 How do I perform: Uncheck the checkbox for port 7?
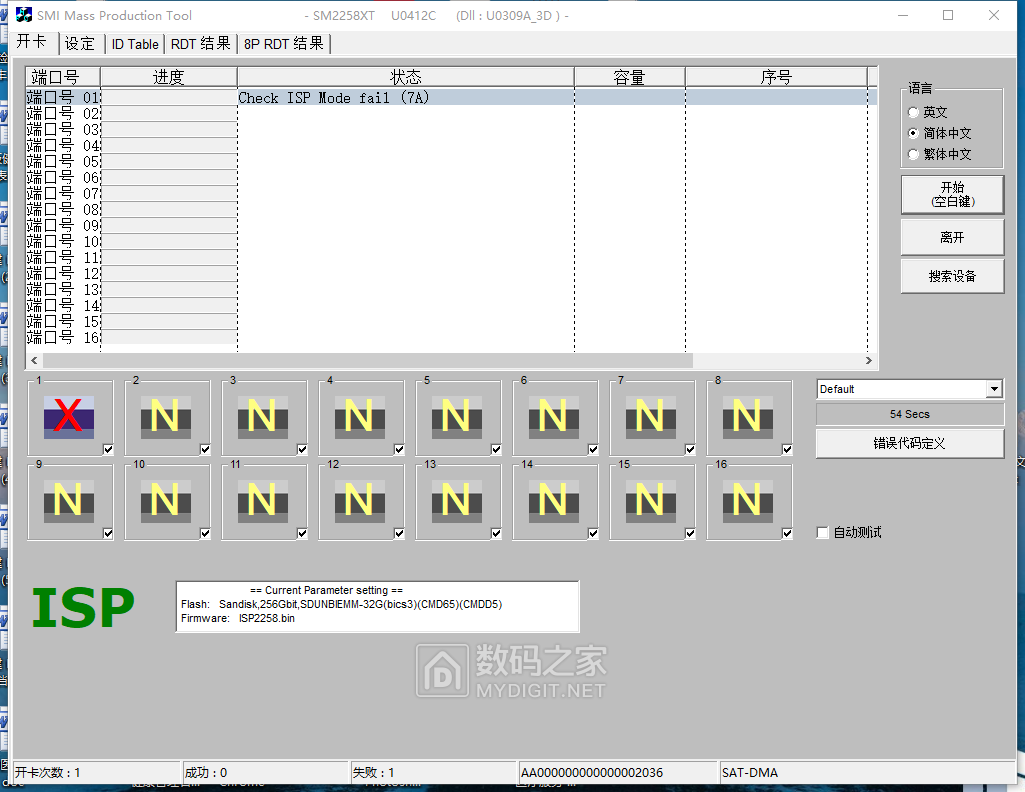click(x=690, y=450)
